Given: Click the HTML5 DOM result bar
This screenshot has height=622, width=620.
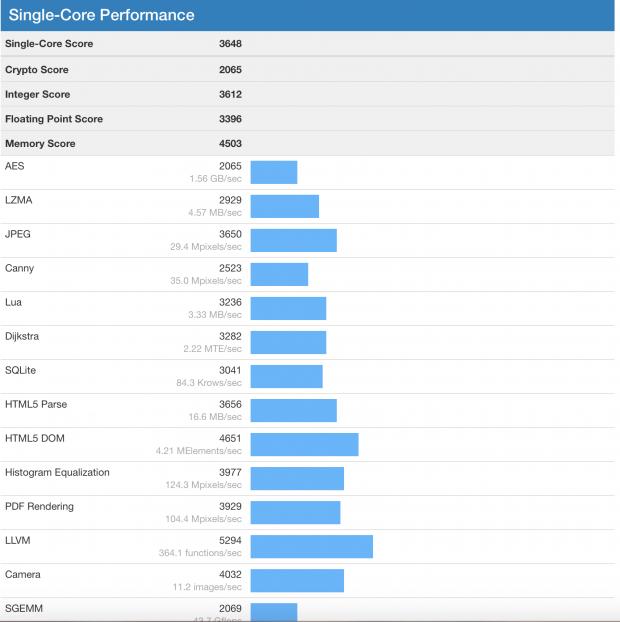Looking at the screenshot, I should 304,444.
